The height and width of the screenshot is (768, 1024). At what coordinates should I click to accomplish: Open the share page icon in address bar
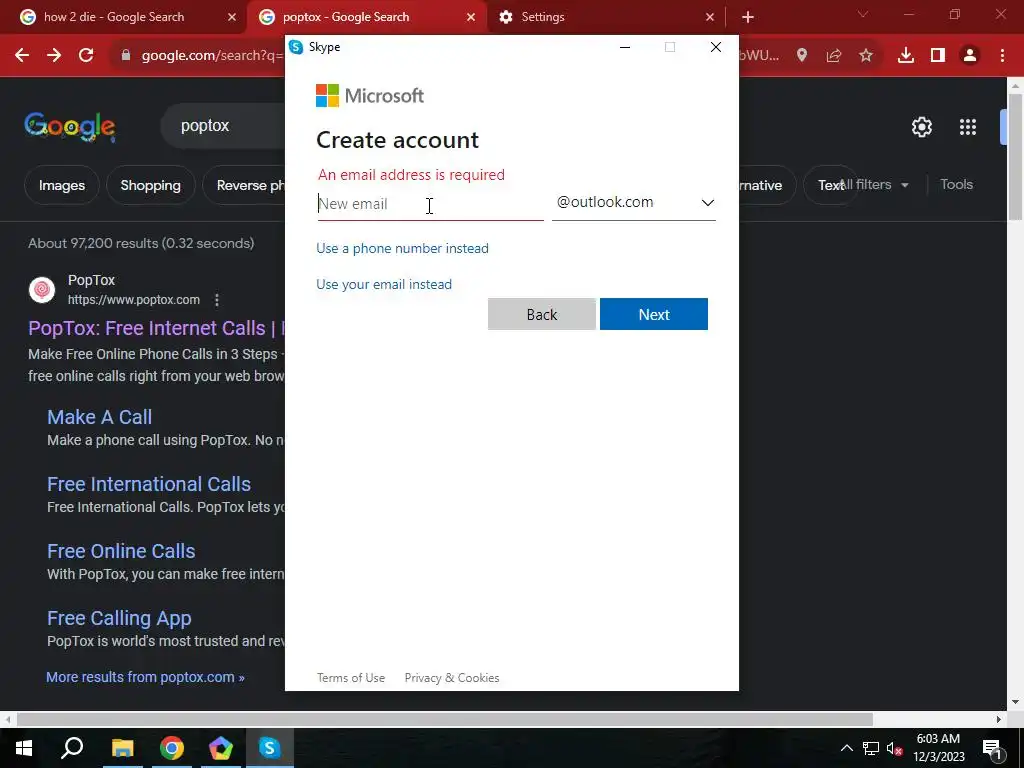pos(834,56)
